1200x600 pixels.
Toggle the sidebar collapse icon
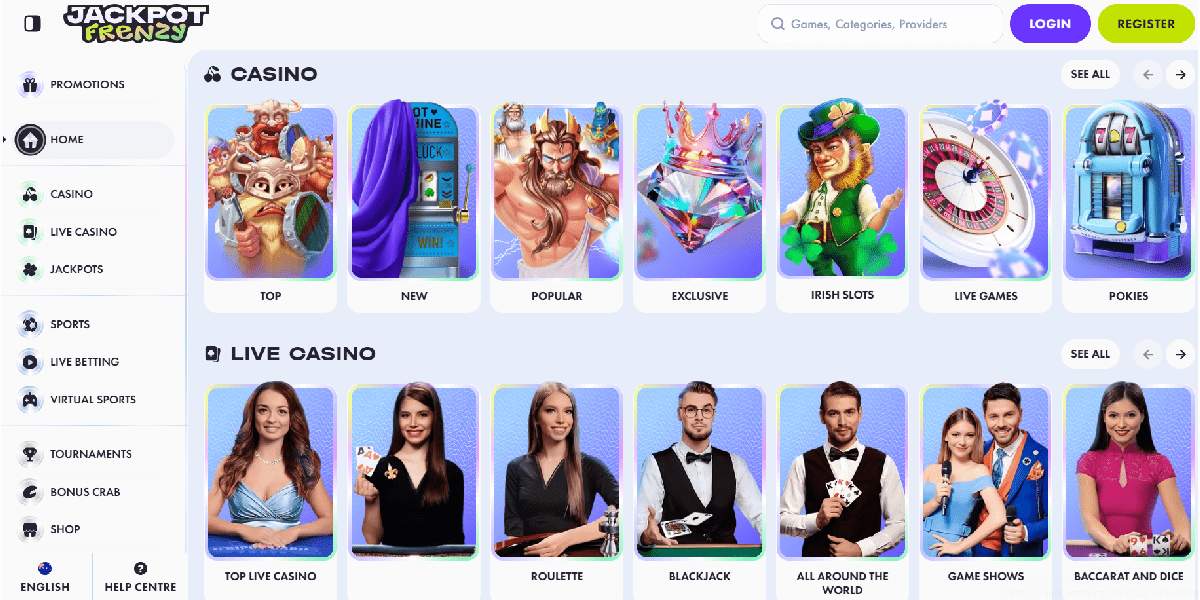coord(32,23)
